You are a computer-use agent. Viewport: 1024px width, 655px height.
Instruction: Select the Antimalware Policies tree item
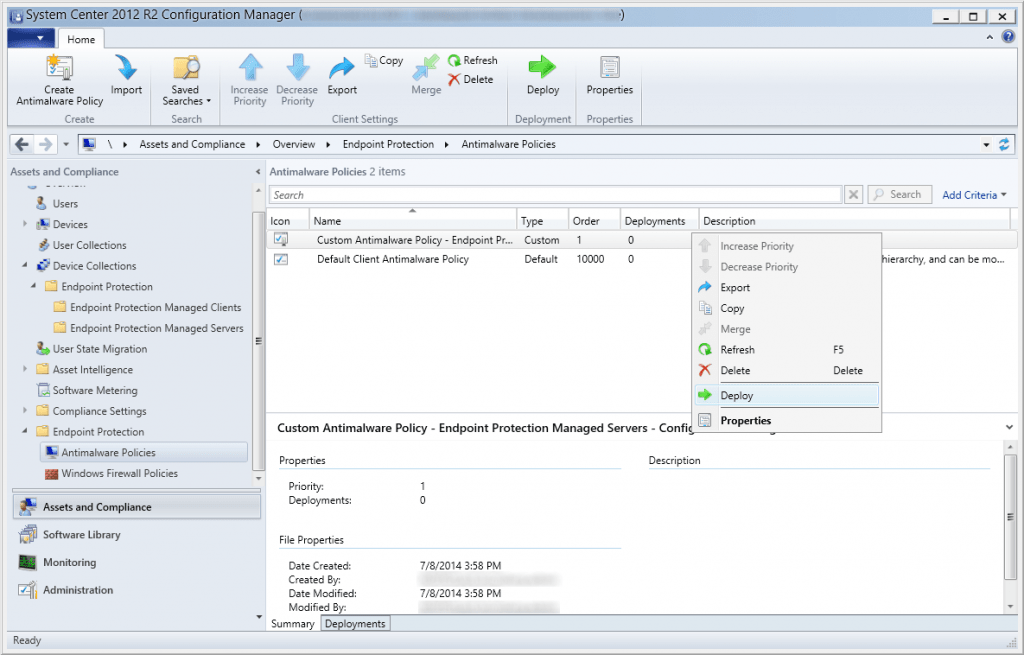[144, 453]
